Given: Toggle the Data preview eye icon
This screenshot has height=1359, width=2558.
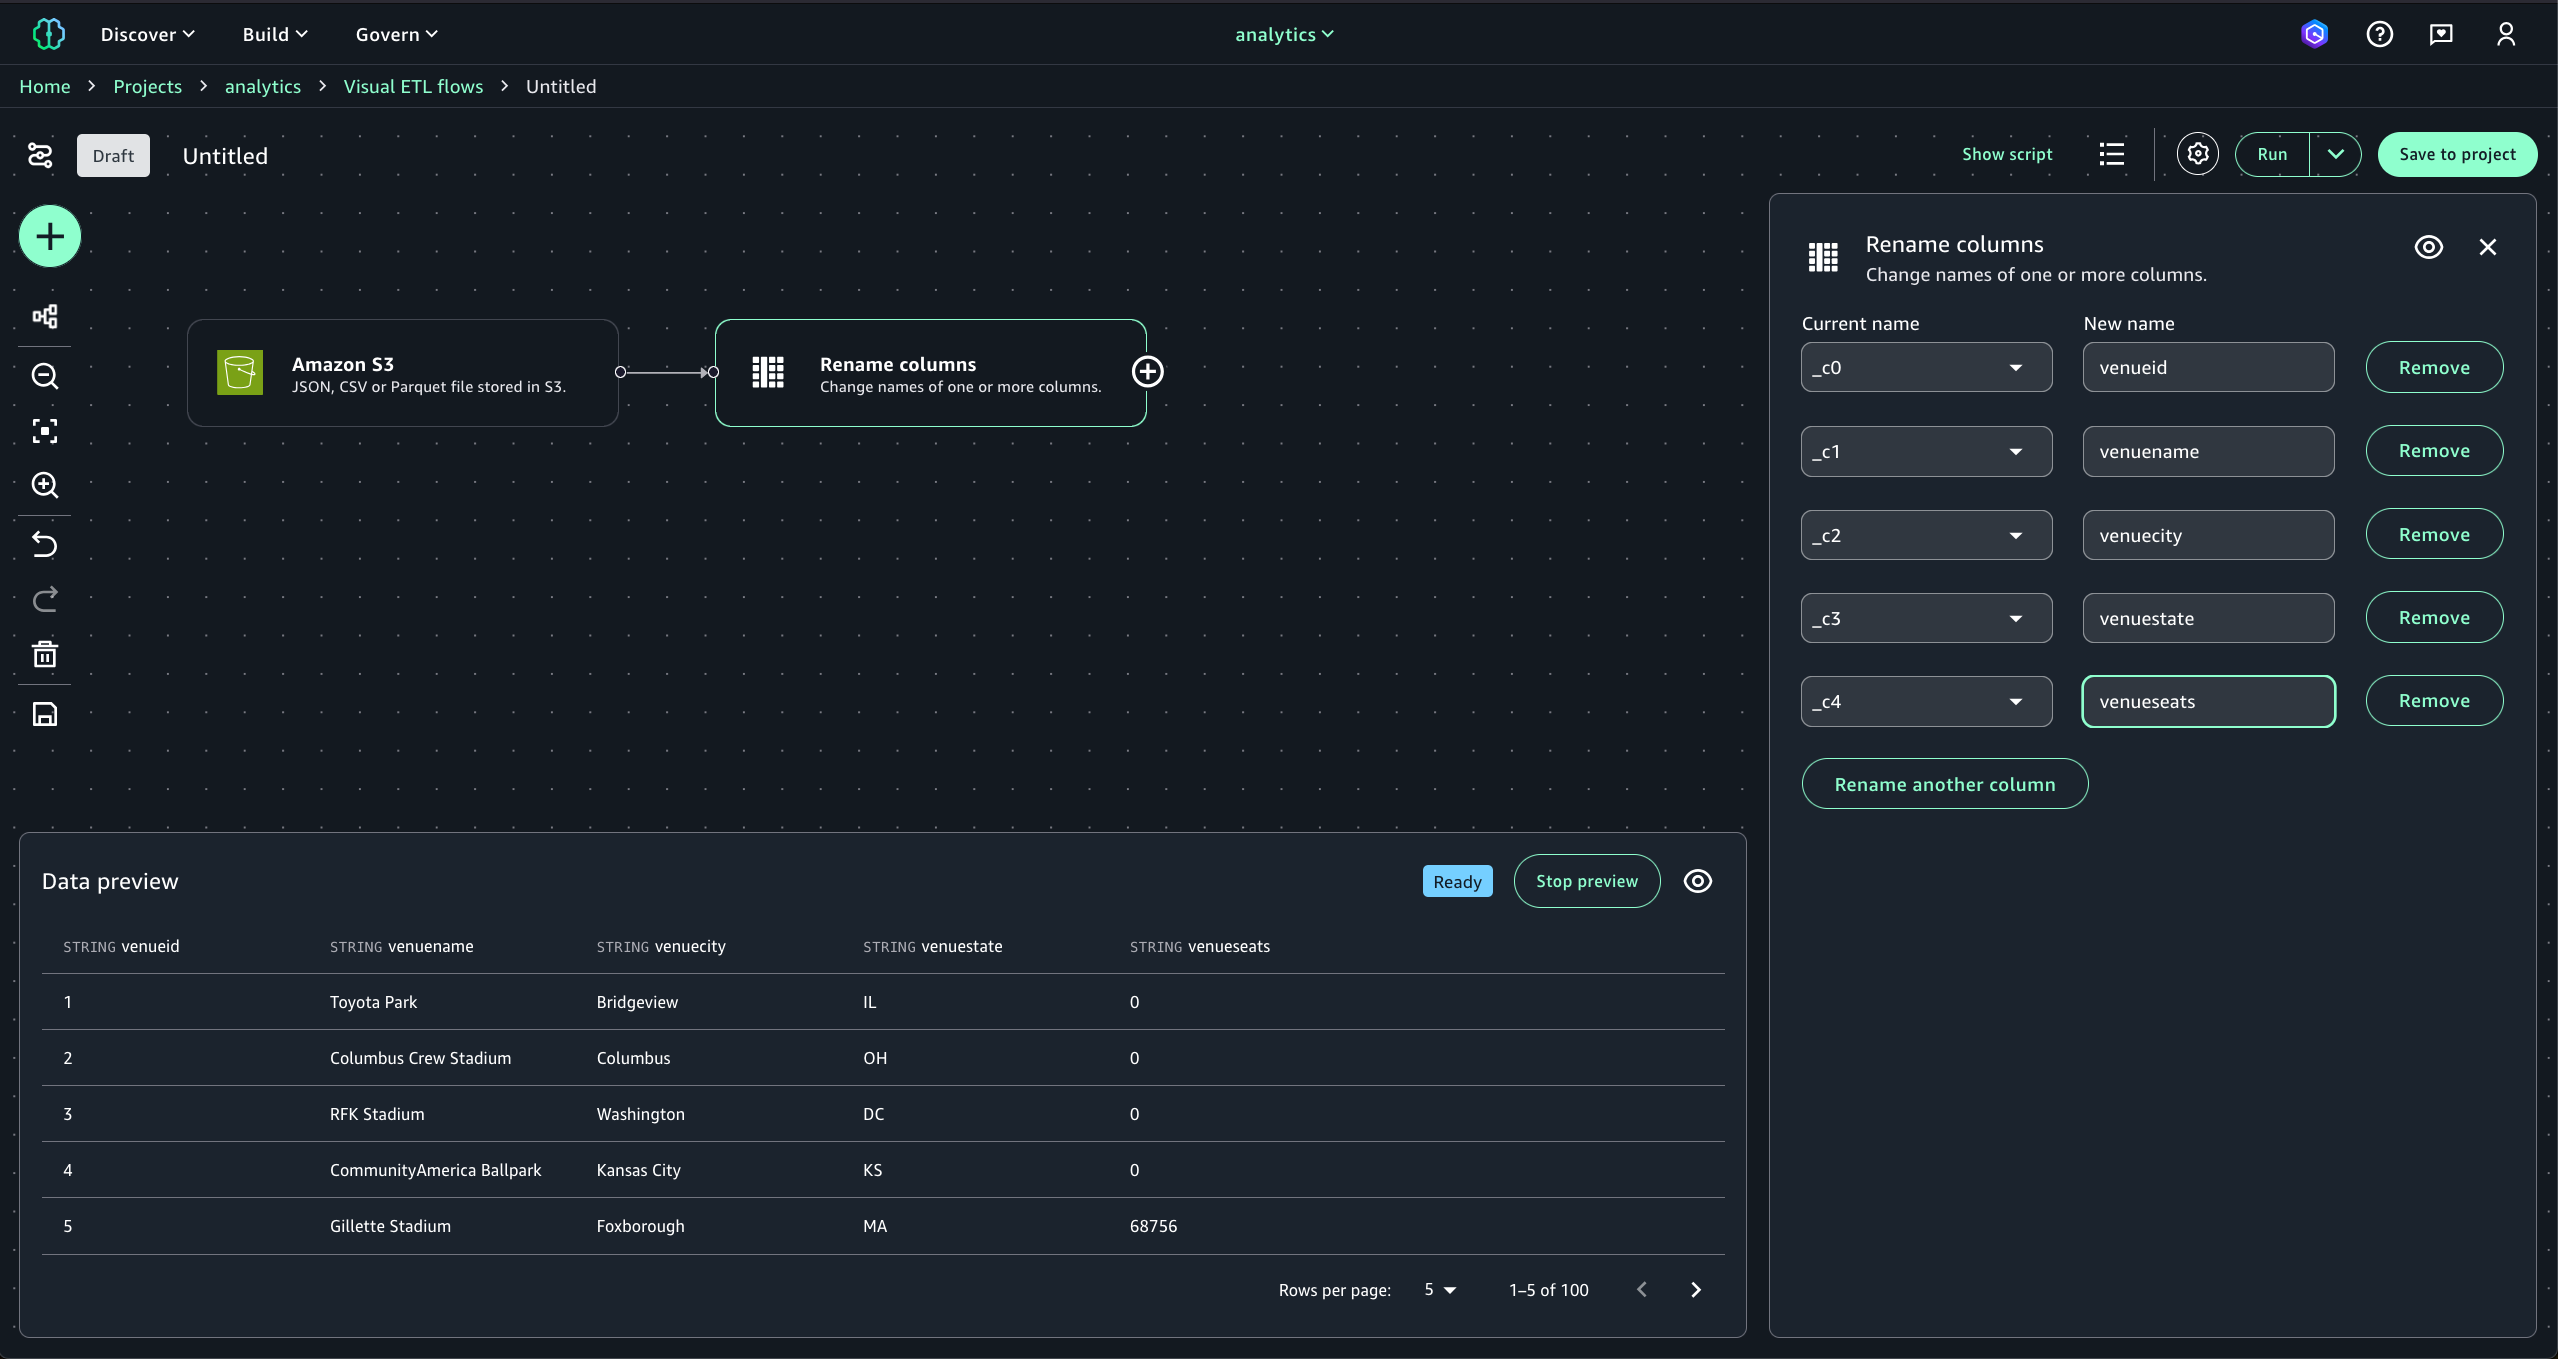Looking at the screenshot, I should 1697,881.
